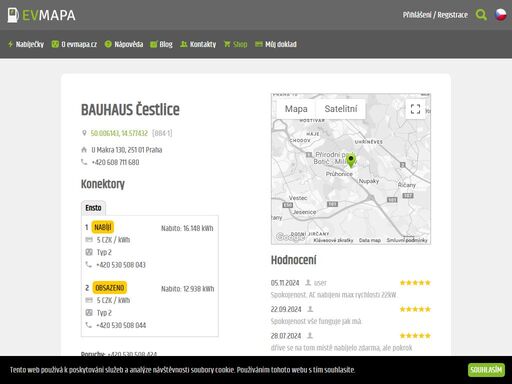Accept cookies with Souhlasím button
This screenshot has width=512, height=384.
click(486, 370)
